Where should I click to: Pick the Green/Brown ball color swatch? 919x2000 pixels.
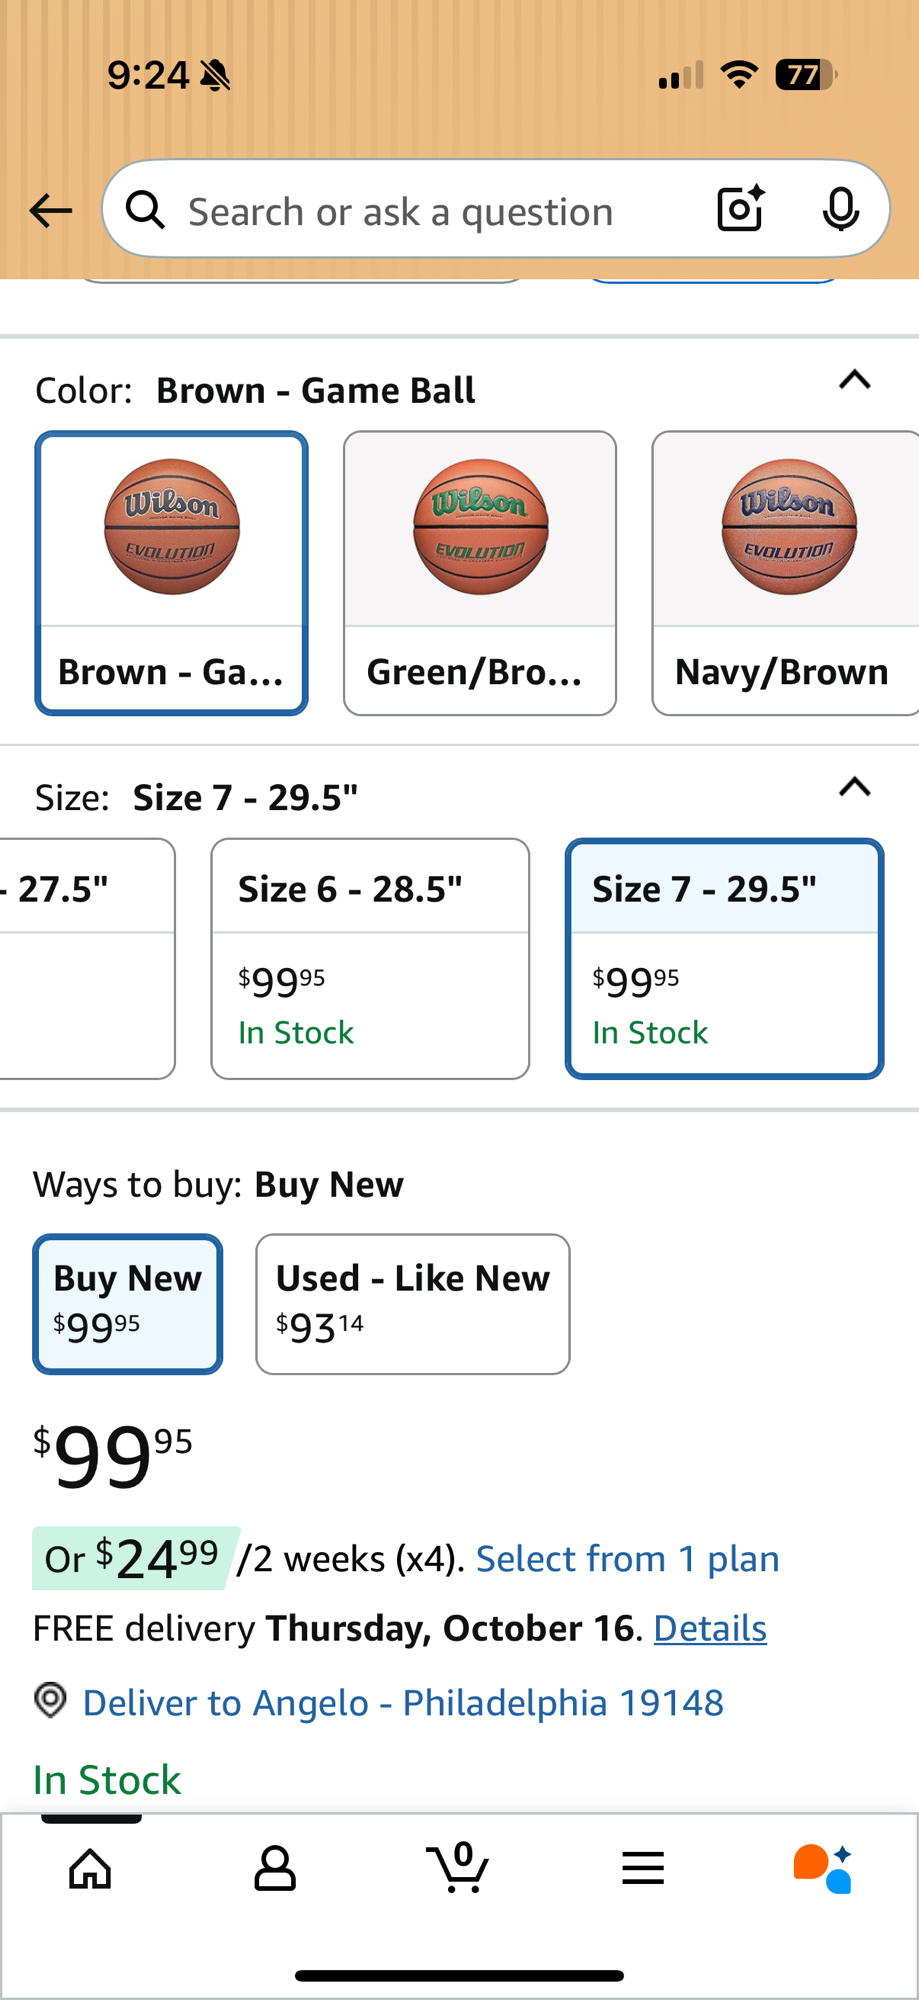(480, 573)
